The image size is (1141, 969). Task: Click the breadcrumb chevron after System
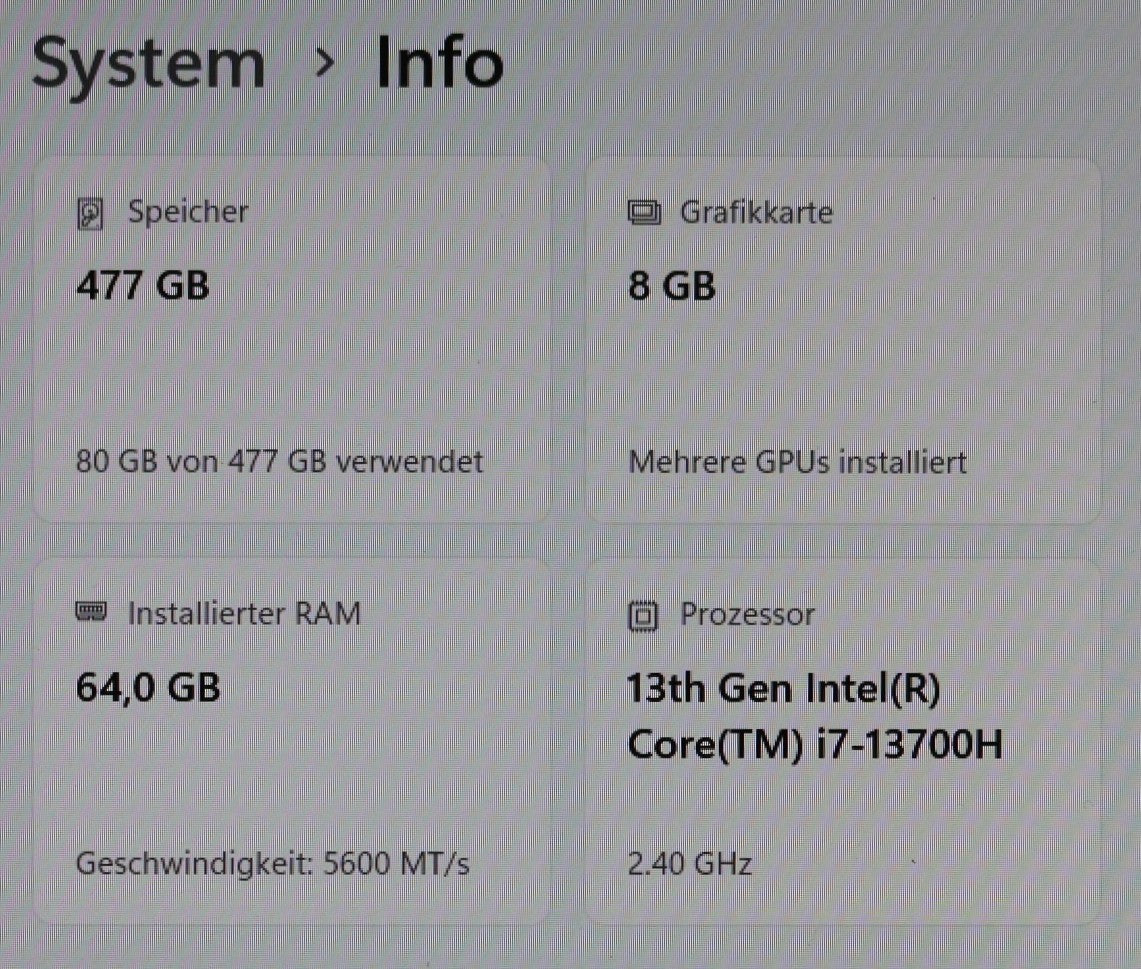click(x=323, y=63)
